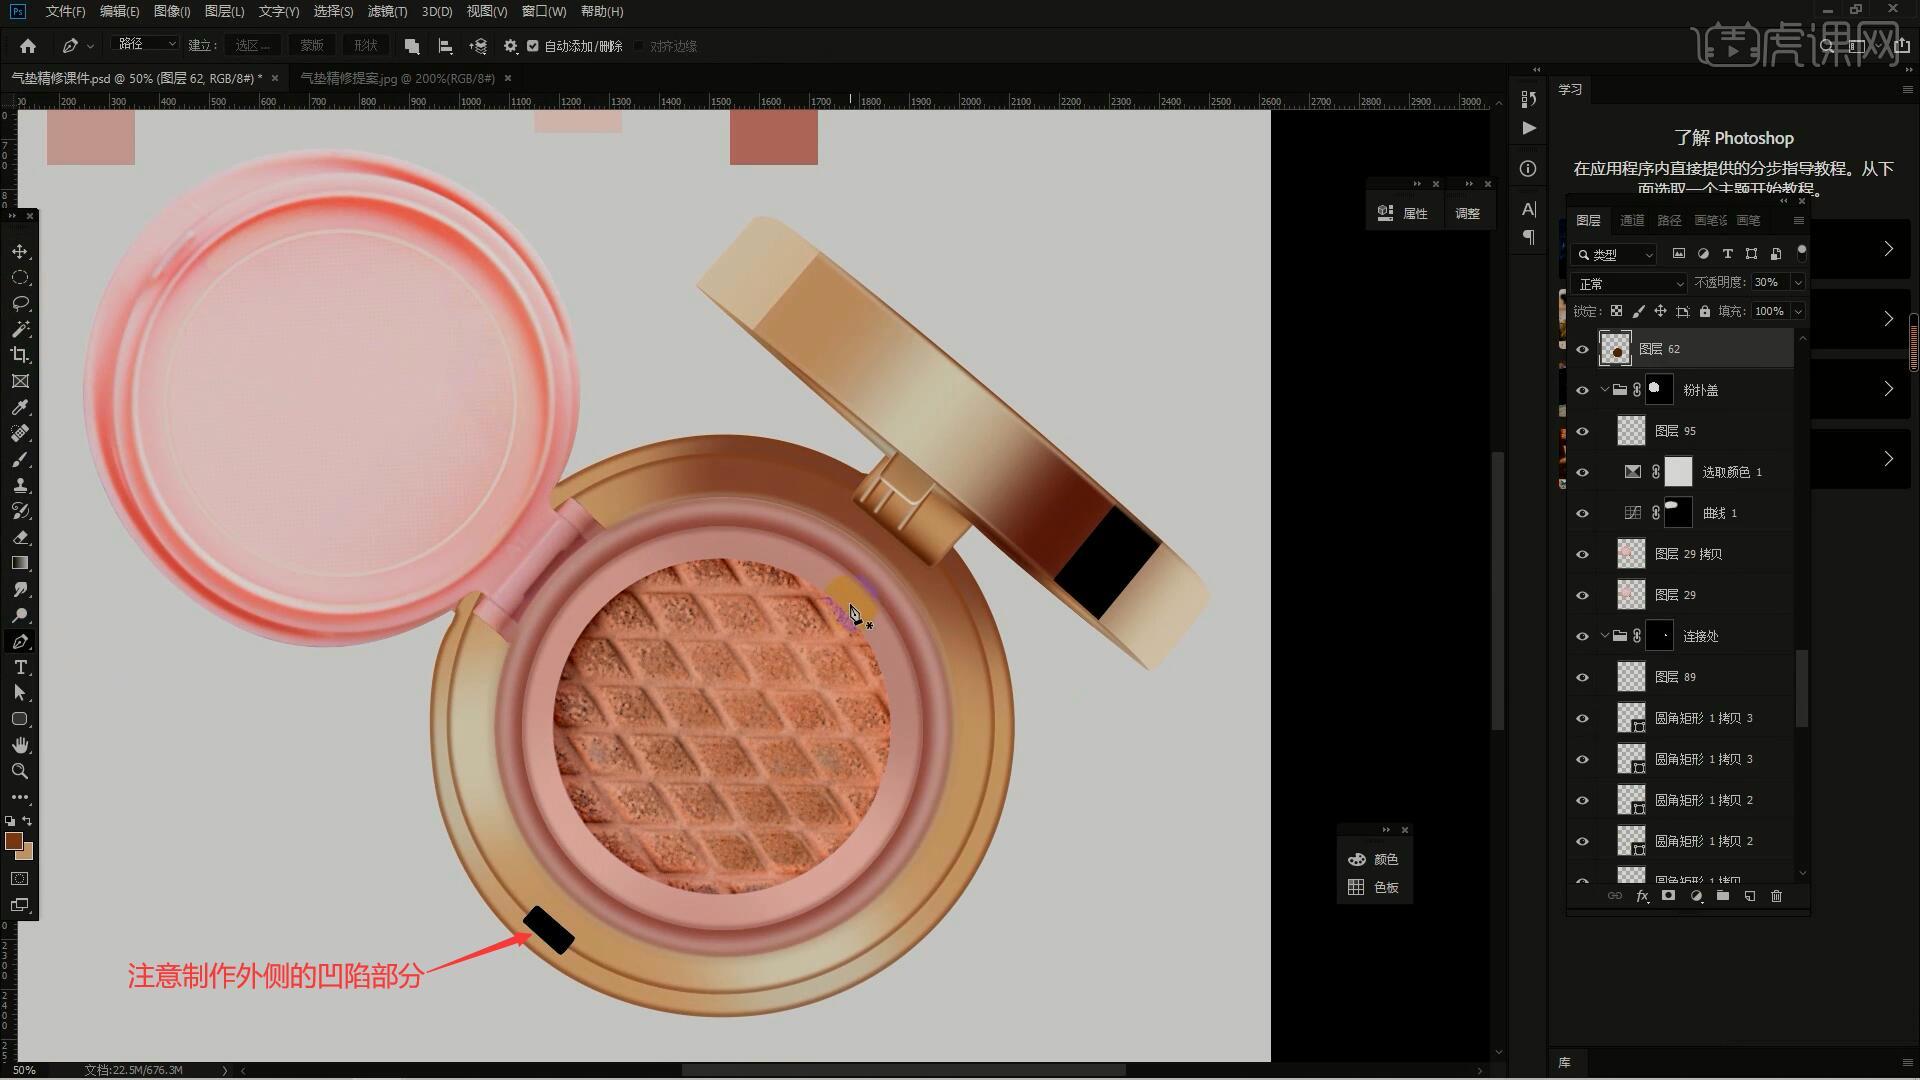This screenshot has width=1920, height=1080.
Task: Toggle visibility of 曲线 1 layer
Action: point(1582,513)
